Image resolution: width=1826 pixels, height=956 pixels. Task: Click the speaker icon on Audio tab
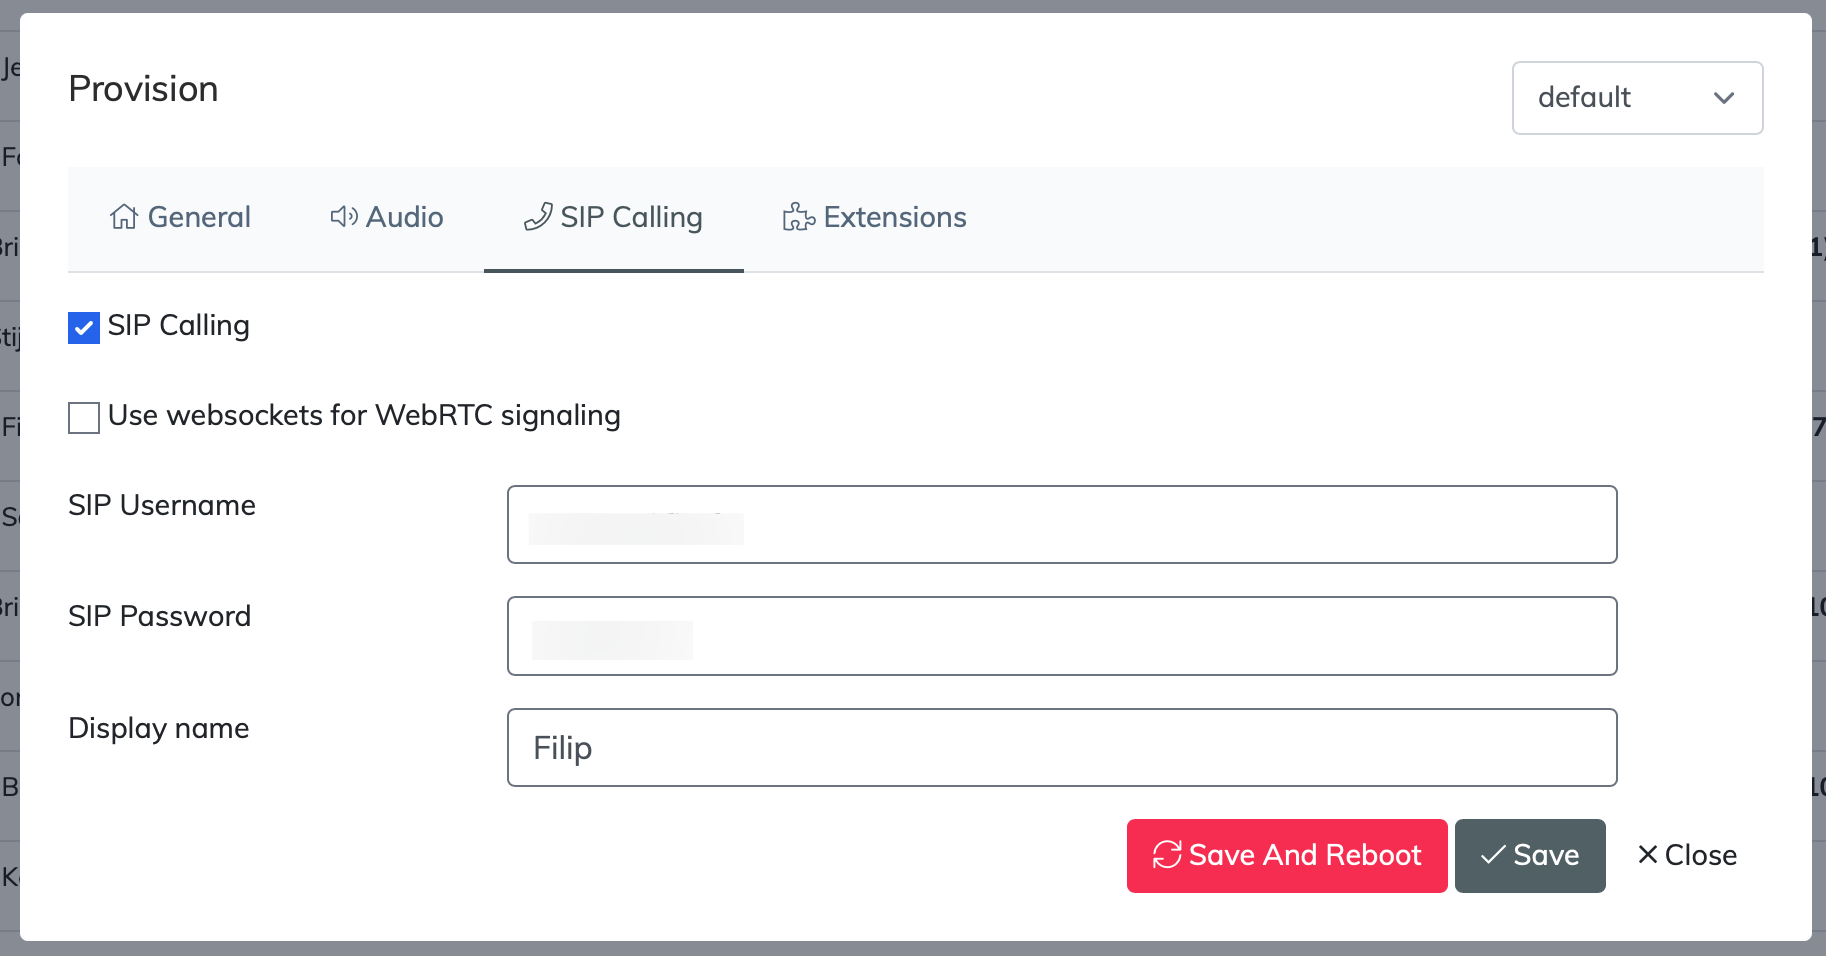click(x=344, y=217)
